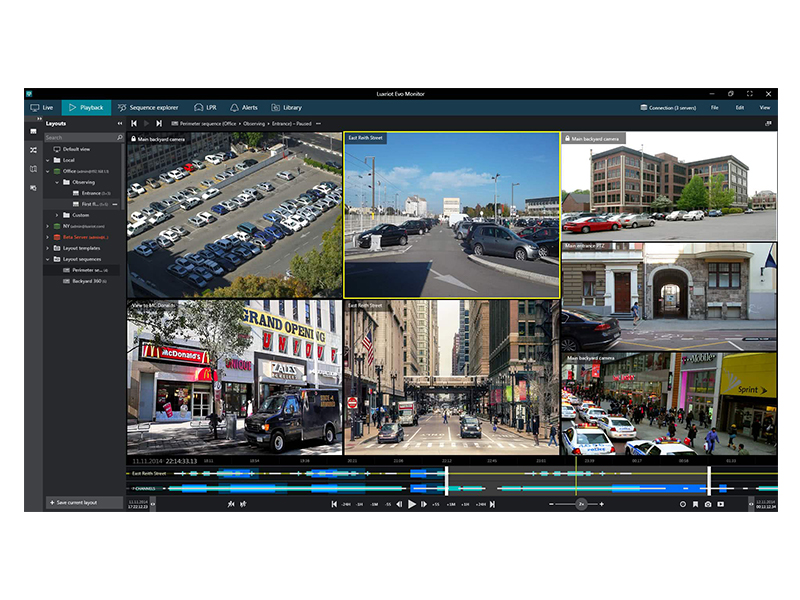
Task: Adjust the playback speed slider
Action: (x=581, y=505)
